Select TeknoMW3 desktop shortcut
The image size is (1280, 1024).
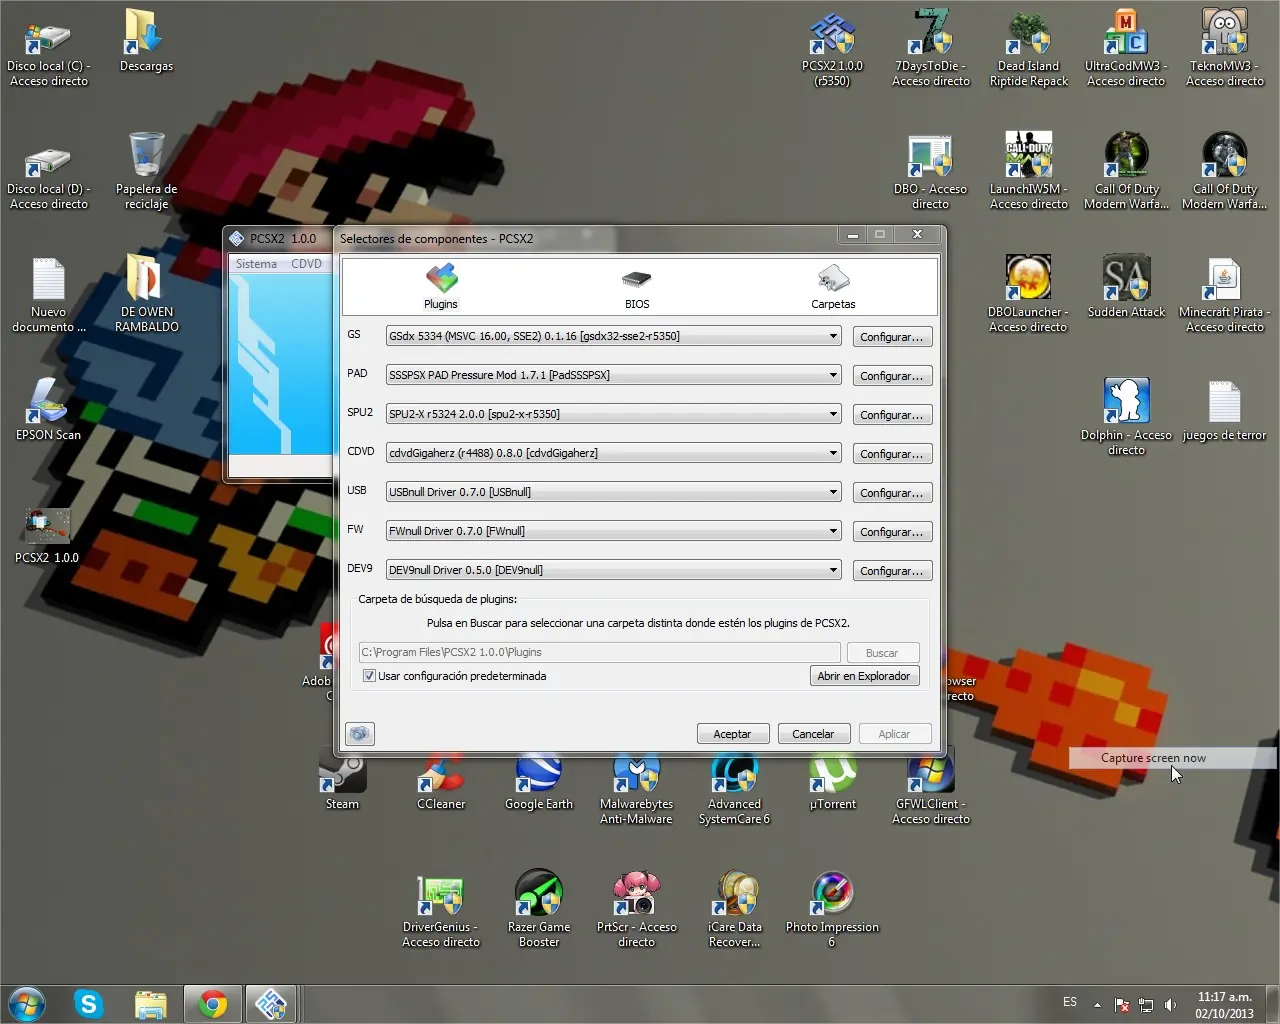[1225, 48]
